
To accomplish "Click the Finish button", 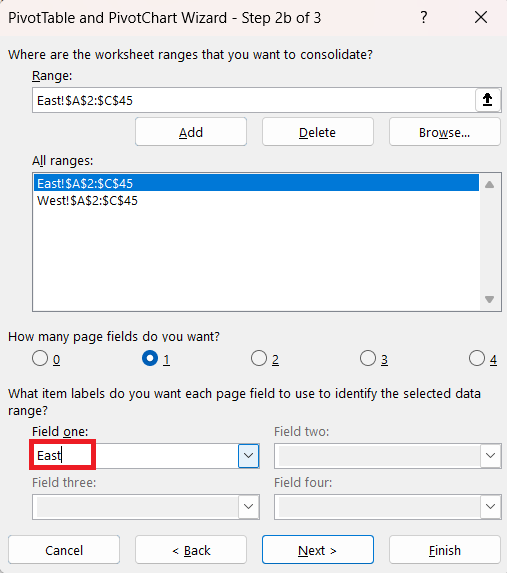I will click(444, 550).
